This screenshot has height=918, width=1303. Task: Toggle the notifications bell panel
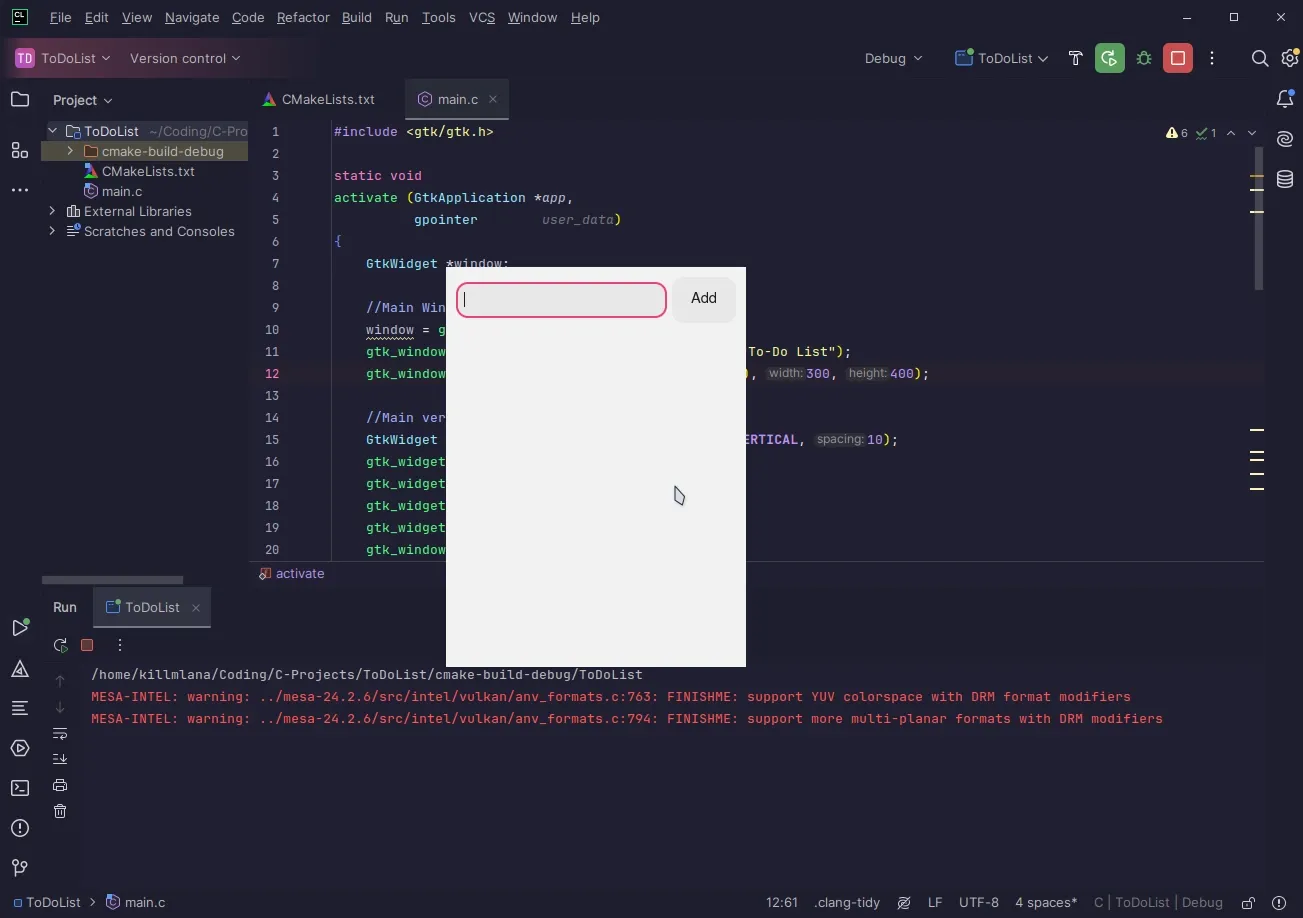[1285, 99]
